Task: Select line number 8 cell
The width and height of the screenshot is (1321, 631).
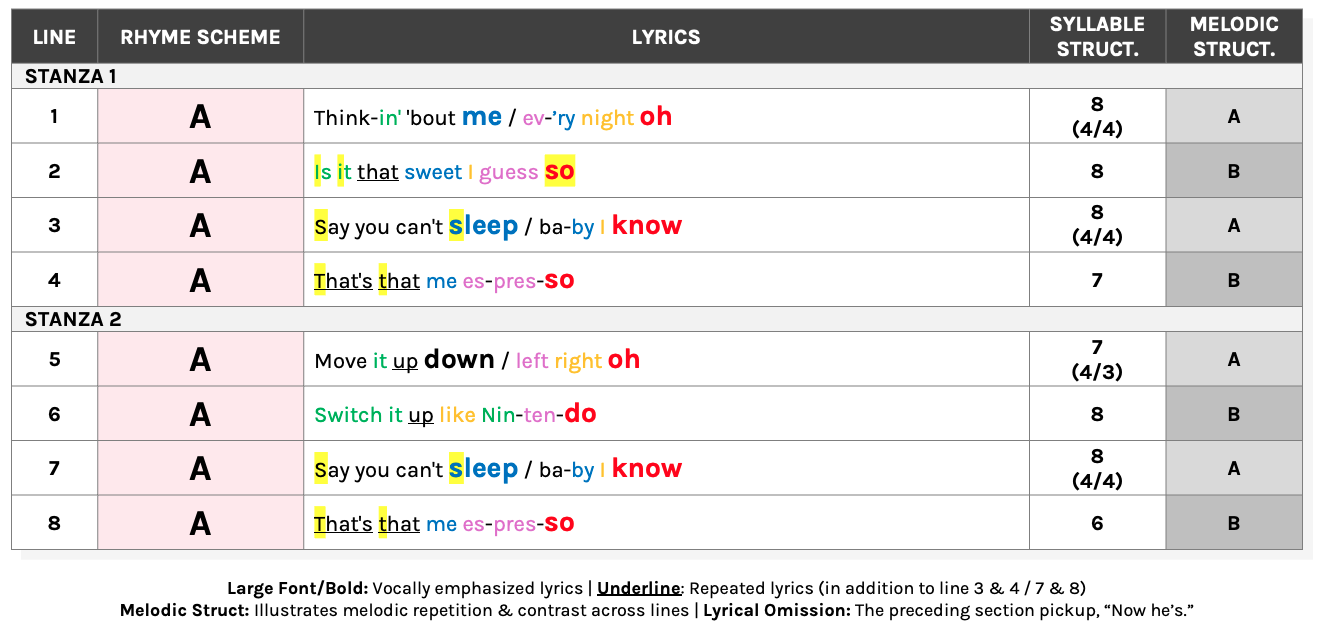Action: (x=54, y=523)
